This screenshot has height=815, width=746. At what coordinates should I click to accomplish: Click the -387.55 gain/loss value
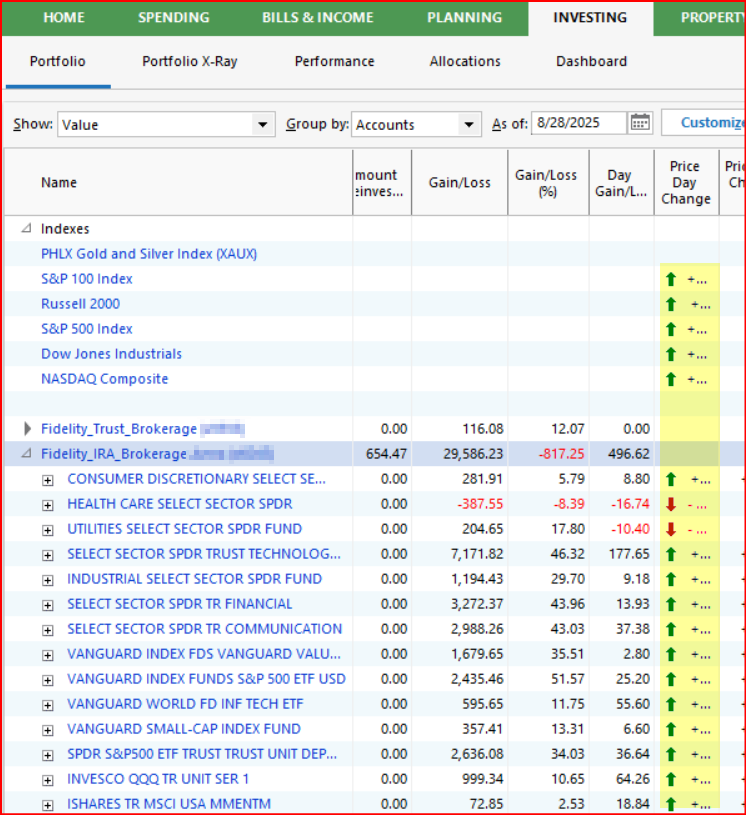[480, 504]
